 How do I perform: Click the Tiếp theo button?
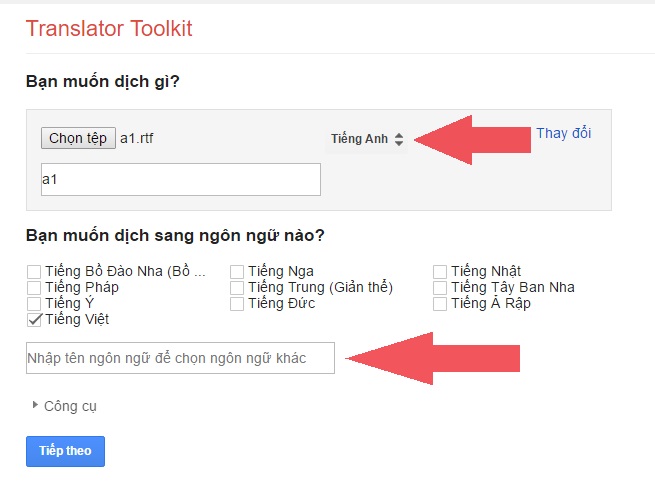pos(65,451)
